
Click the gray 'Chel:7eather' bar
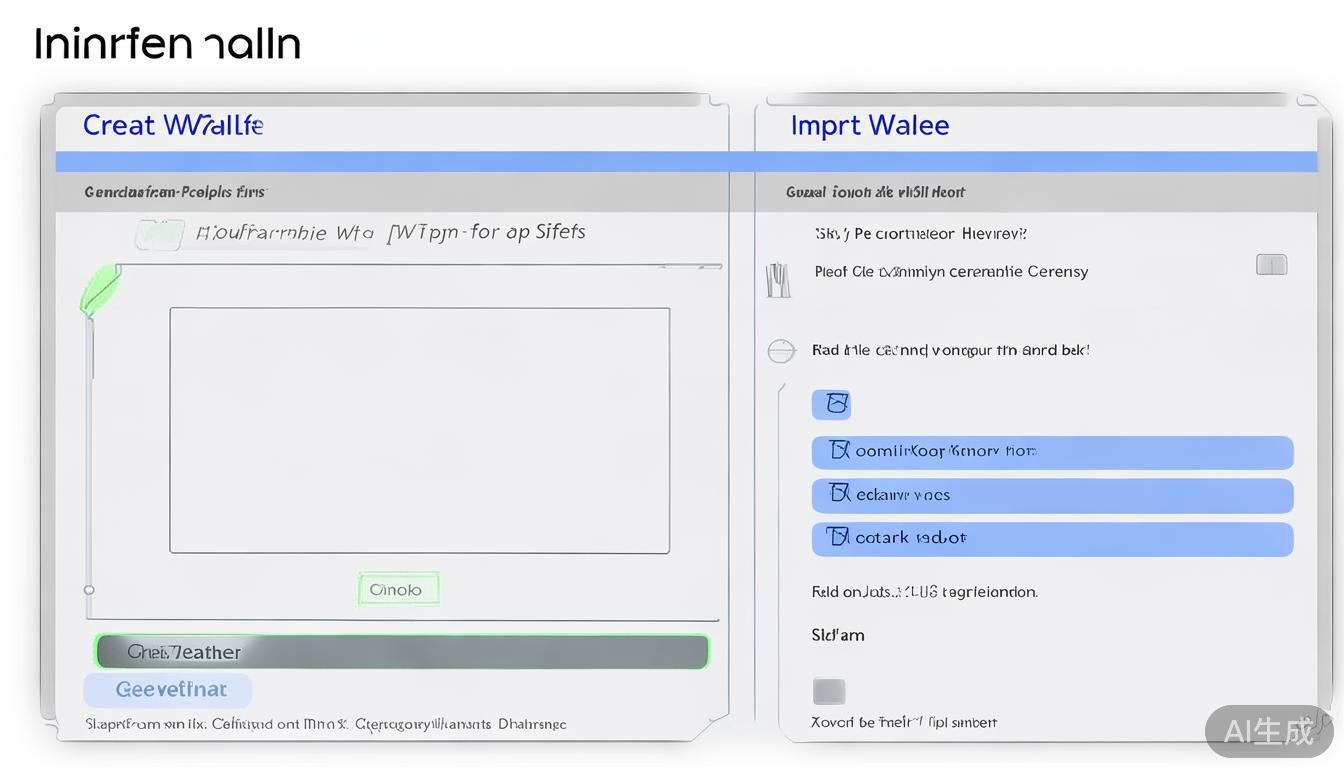pyautogui.click(x=402, y=652)
